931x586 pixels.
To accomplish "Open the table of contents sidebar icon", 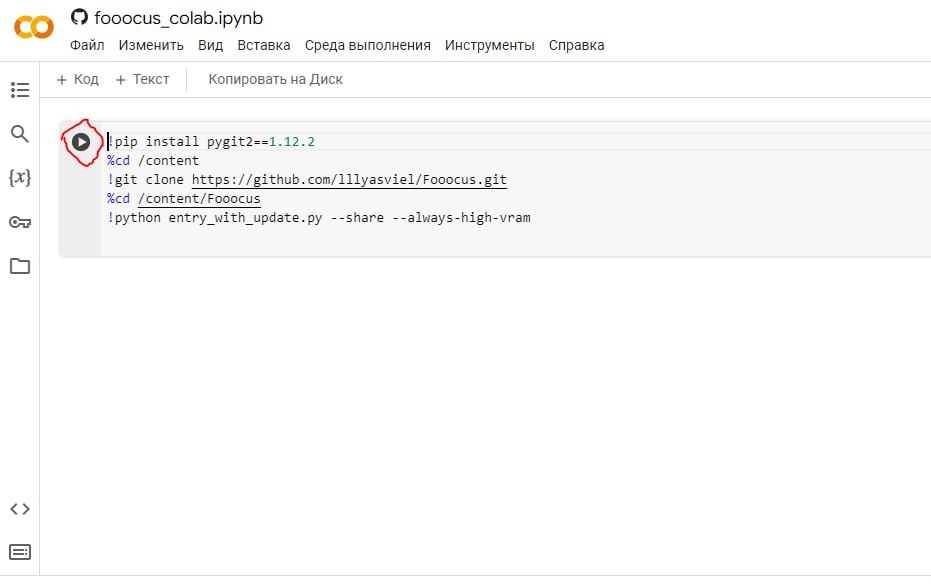I will 20,90.
